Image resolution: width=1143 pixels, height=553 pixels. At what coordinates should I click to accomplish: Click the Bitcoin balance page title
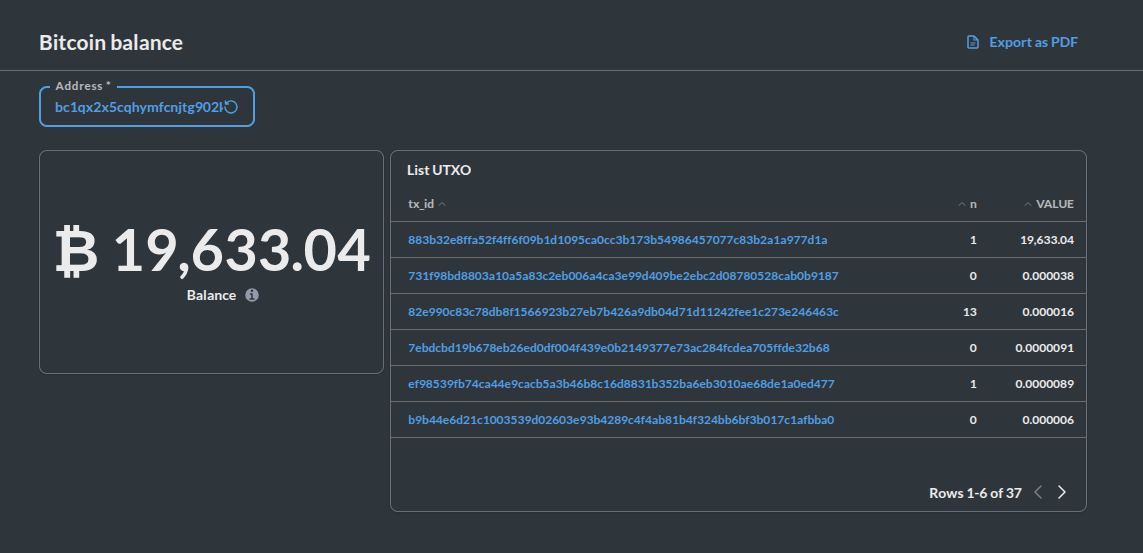click(111, 42)
